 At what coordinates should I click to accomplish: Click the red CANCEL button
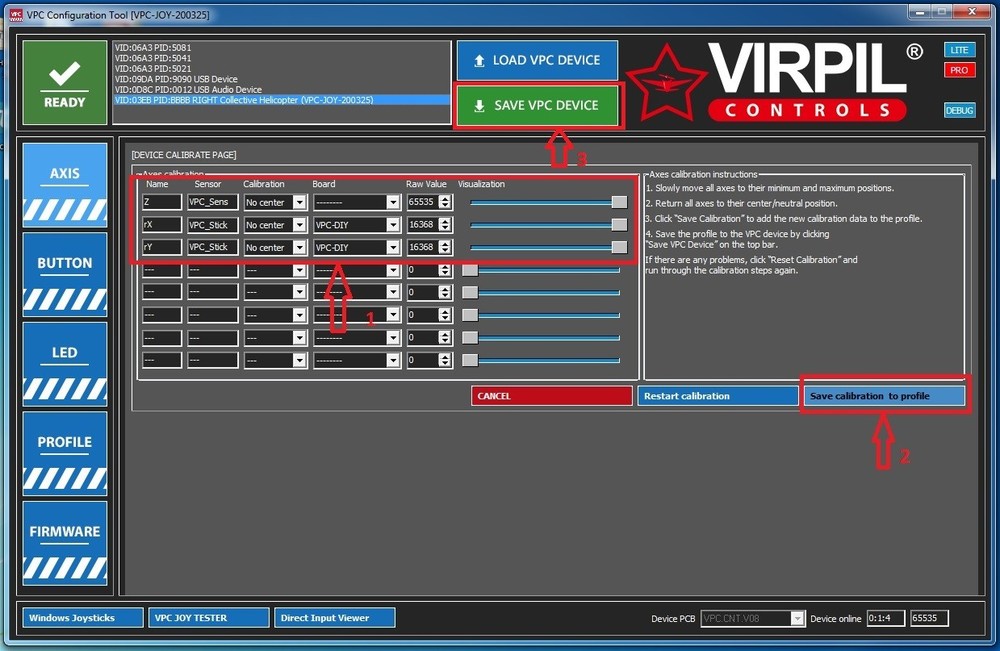pyautogui.click(x=552, y=396)
